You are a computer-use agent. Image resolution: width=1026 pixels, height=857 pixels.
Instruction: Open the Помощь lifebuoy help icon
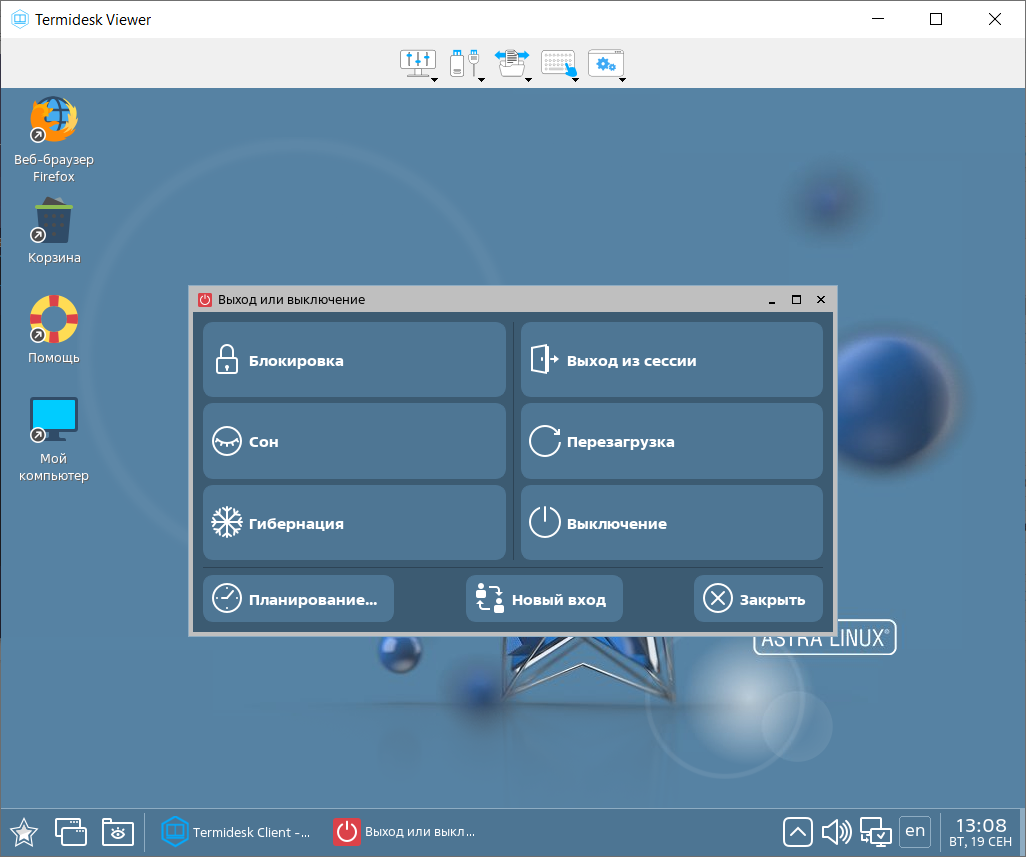coord(54,320)
